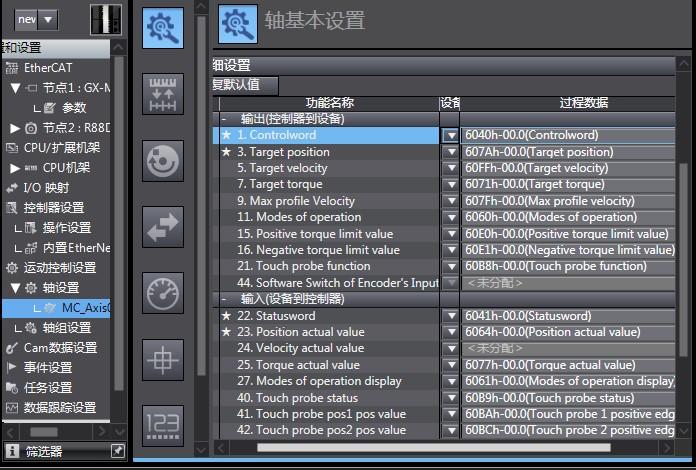Click the 过程数据 column header
This screenshot has height=470, width=696.
568,103
